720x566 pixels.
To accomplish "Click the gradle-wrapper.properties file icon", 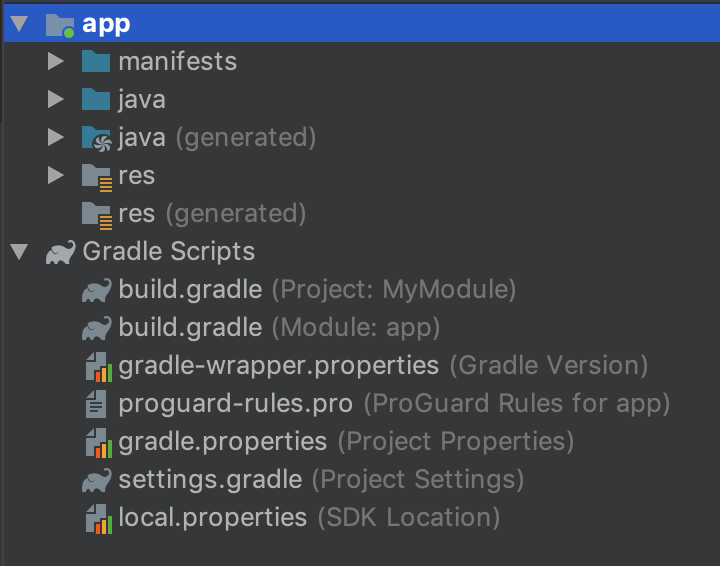I will (x=99, y=366).
